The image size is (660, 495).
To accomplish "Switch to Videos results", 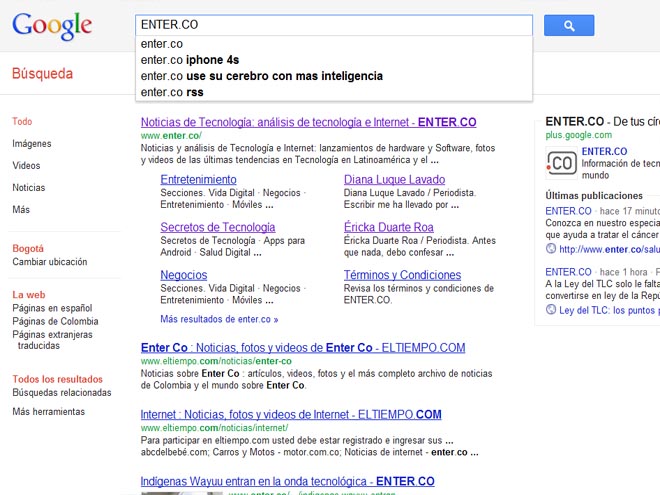I will [x=27, y=165].
